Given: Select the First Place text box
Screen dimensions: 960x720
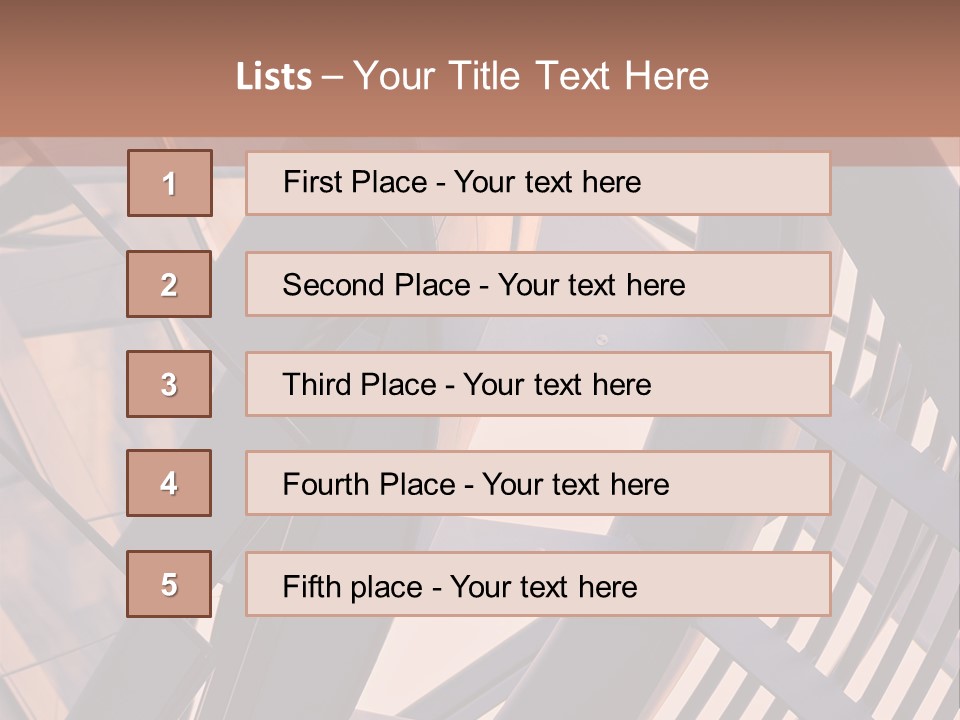Looking at the screenshot, I should (x=538, y=183).
